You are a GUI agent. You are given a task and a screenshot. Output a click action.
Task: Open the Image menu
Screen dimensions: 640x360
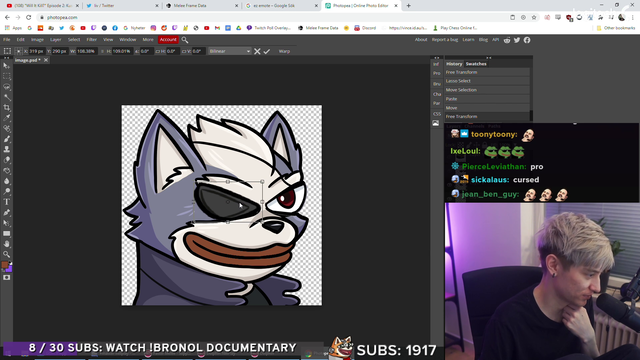click(37, 40)
